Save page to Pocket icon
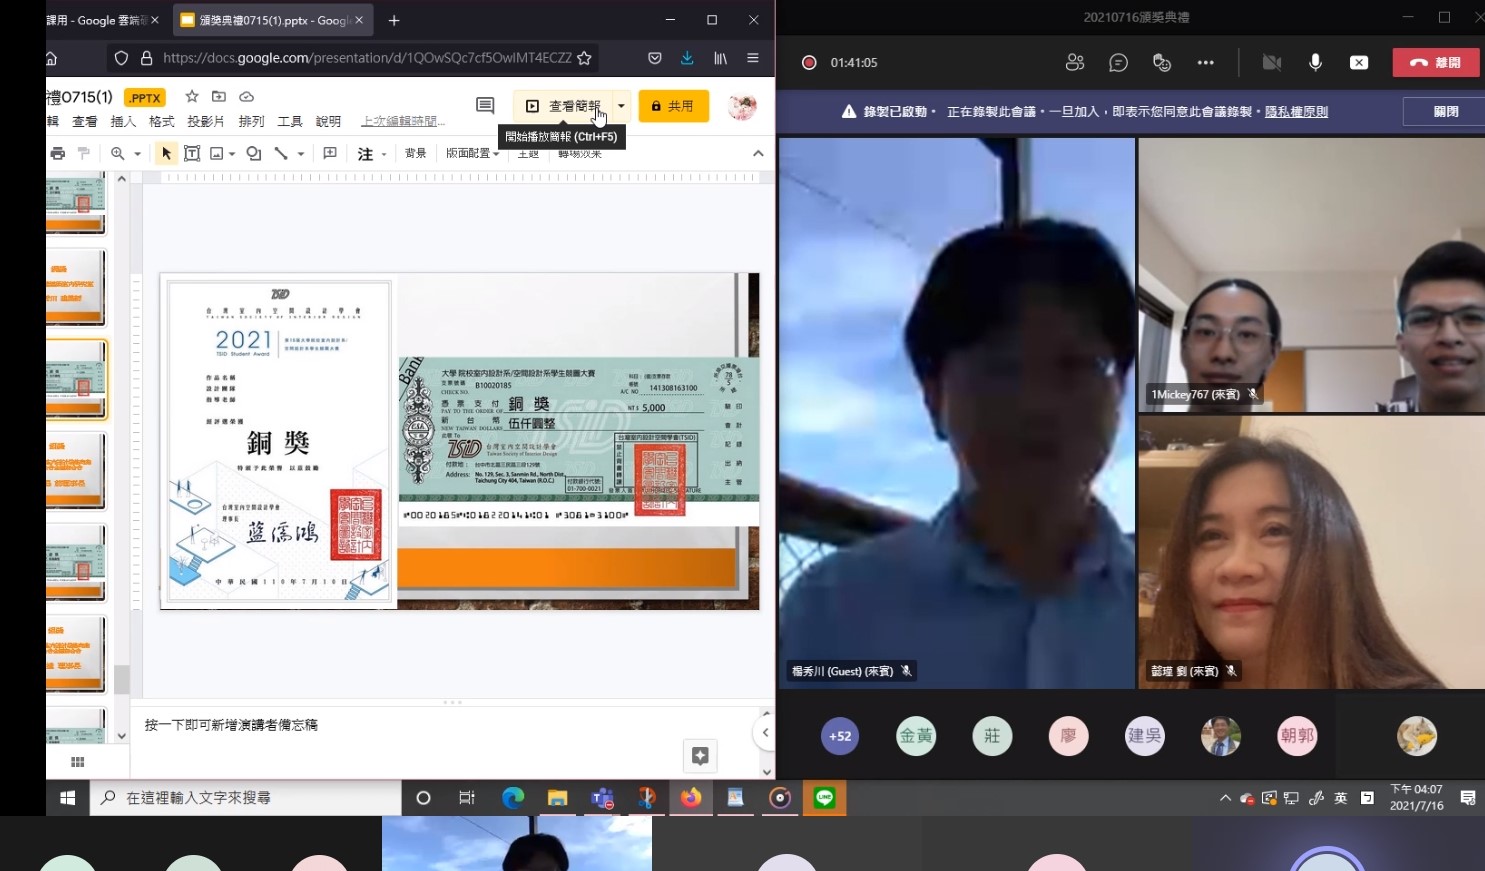Screen dimensions: 1485x871 [655, 58]
